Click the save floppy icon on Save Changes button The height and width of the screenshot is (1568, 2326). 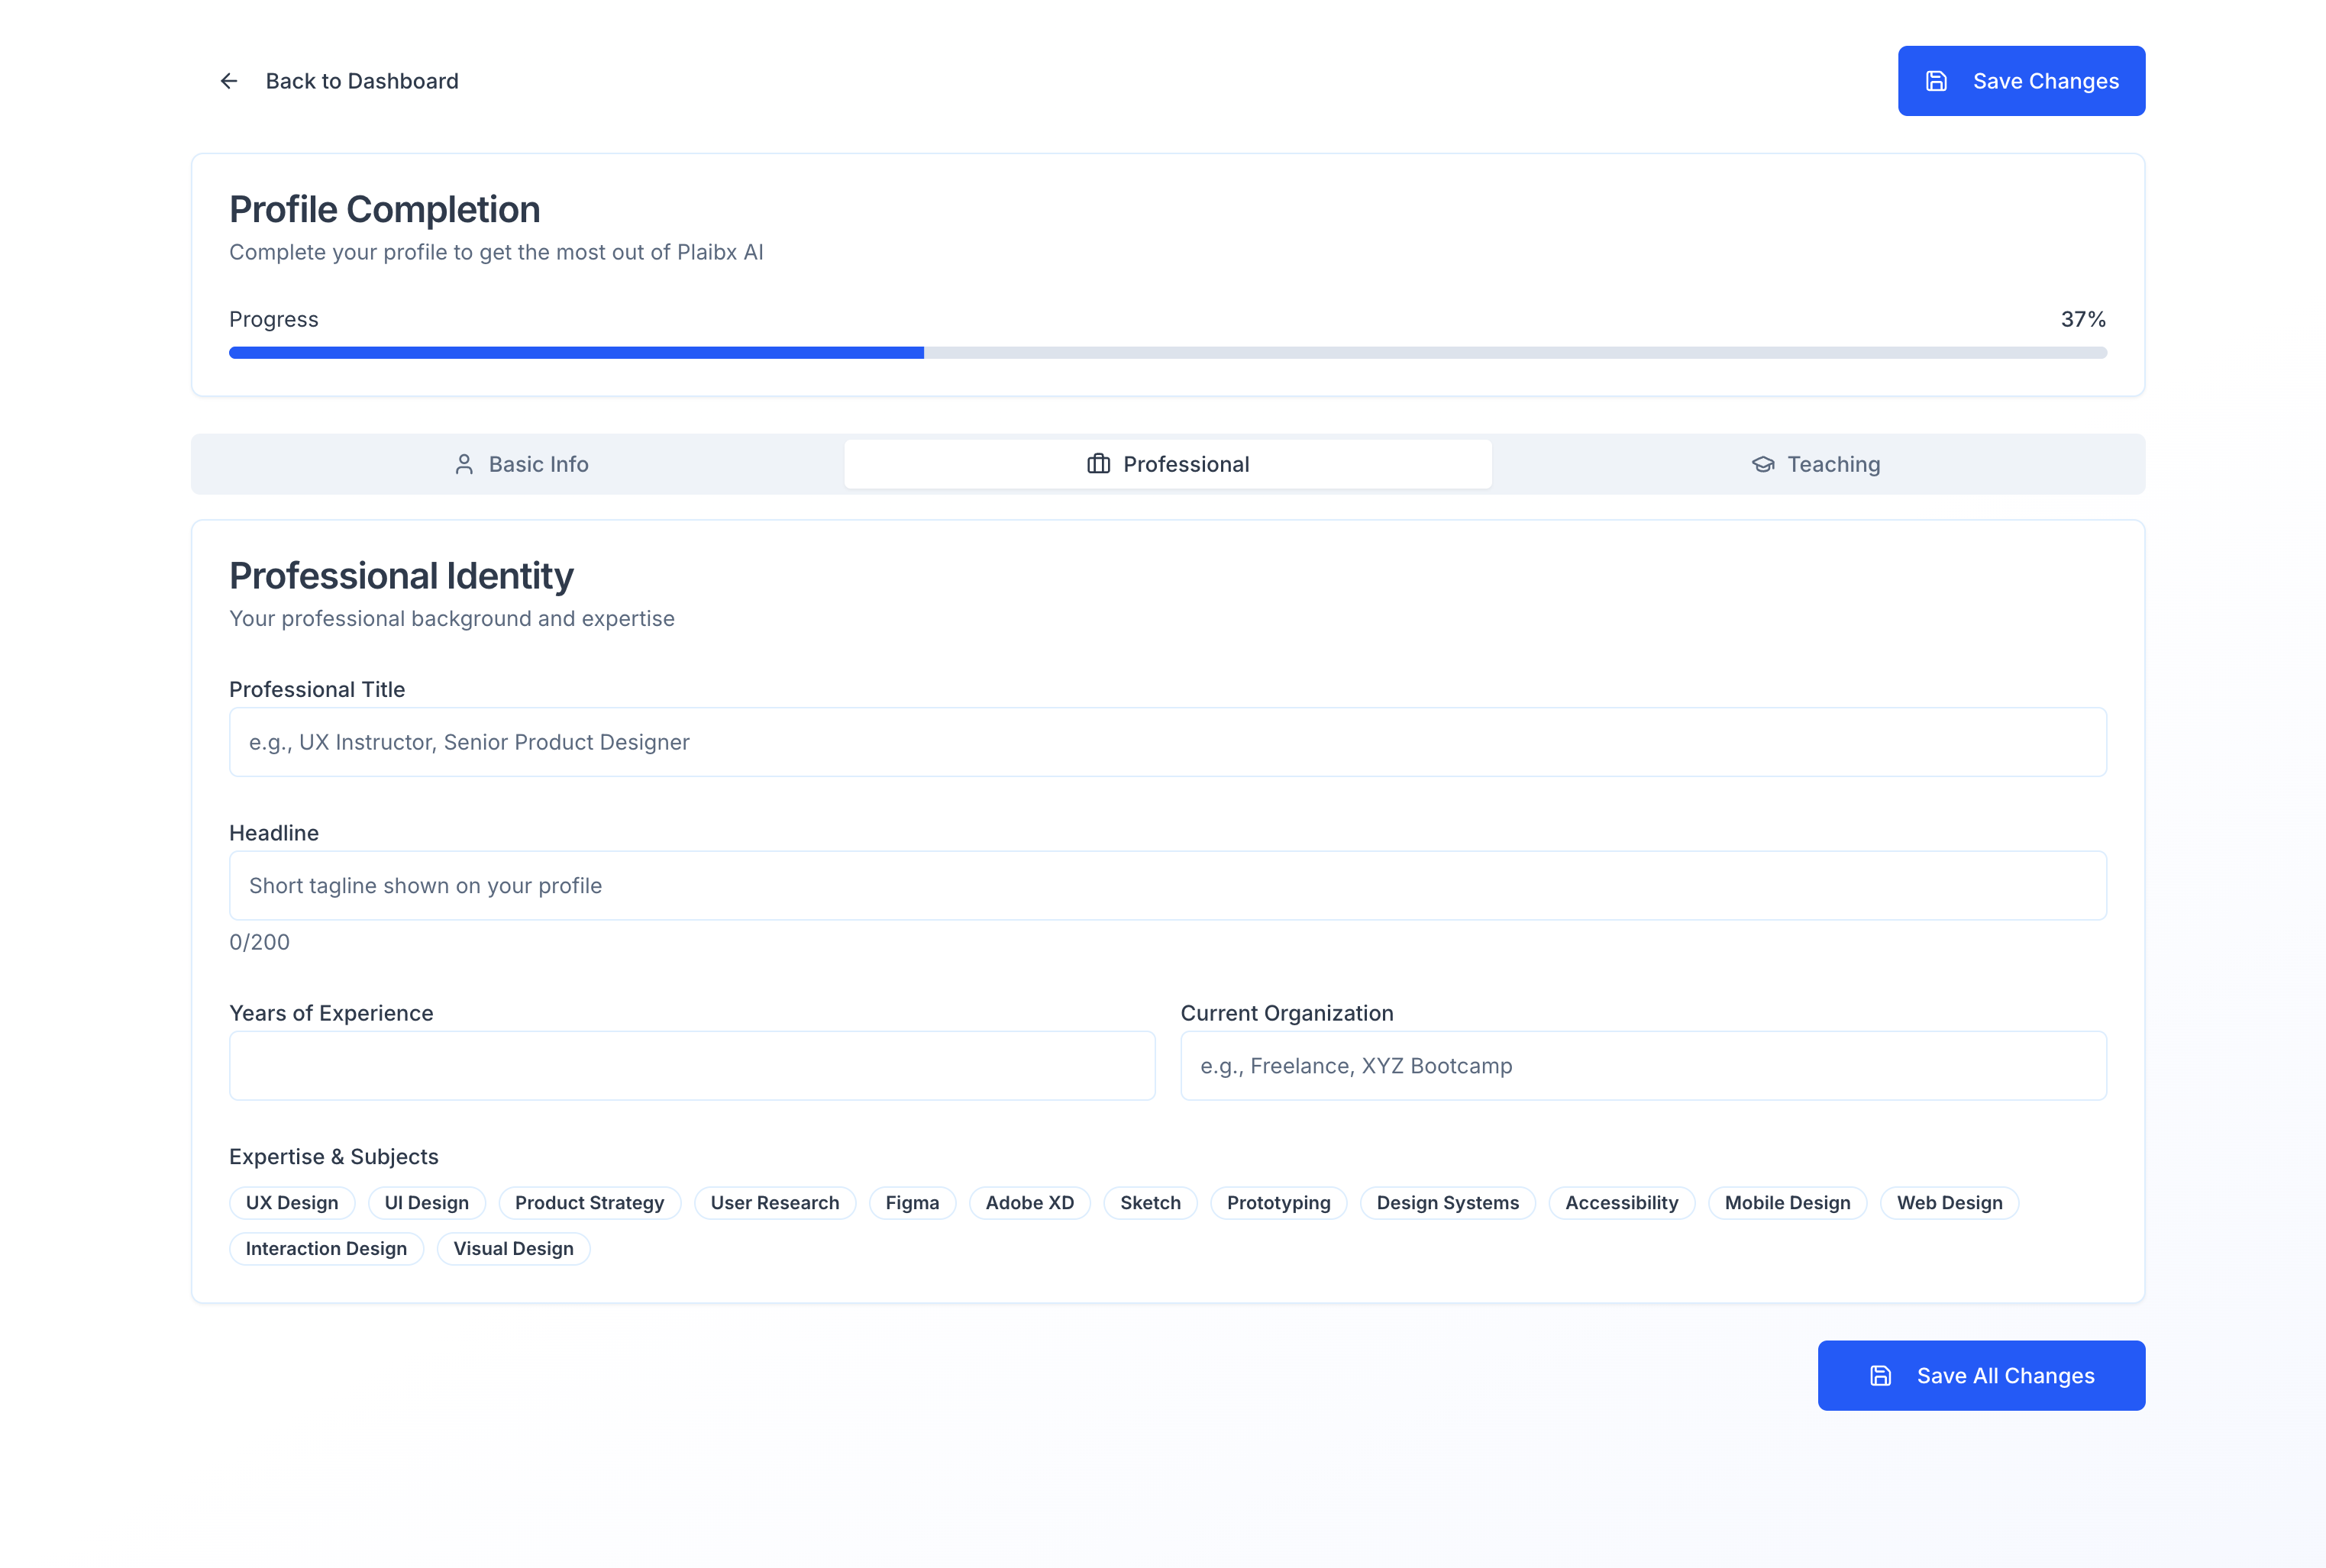1937,81
